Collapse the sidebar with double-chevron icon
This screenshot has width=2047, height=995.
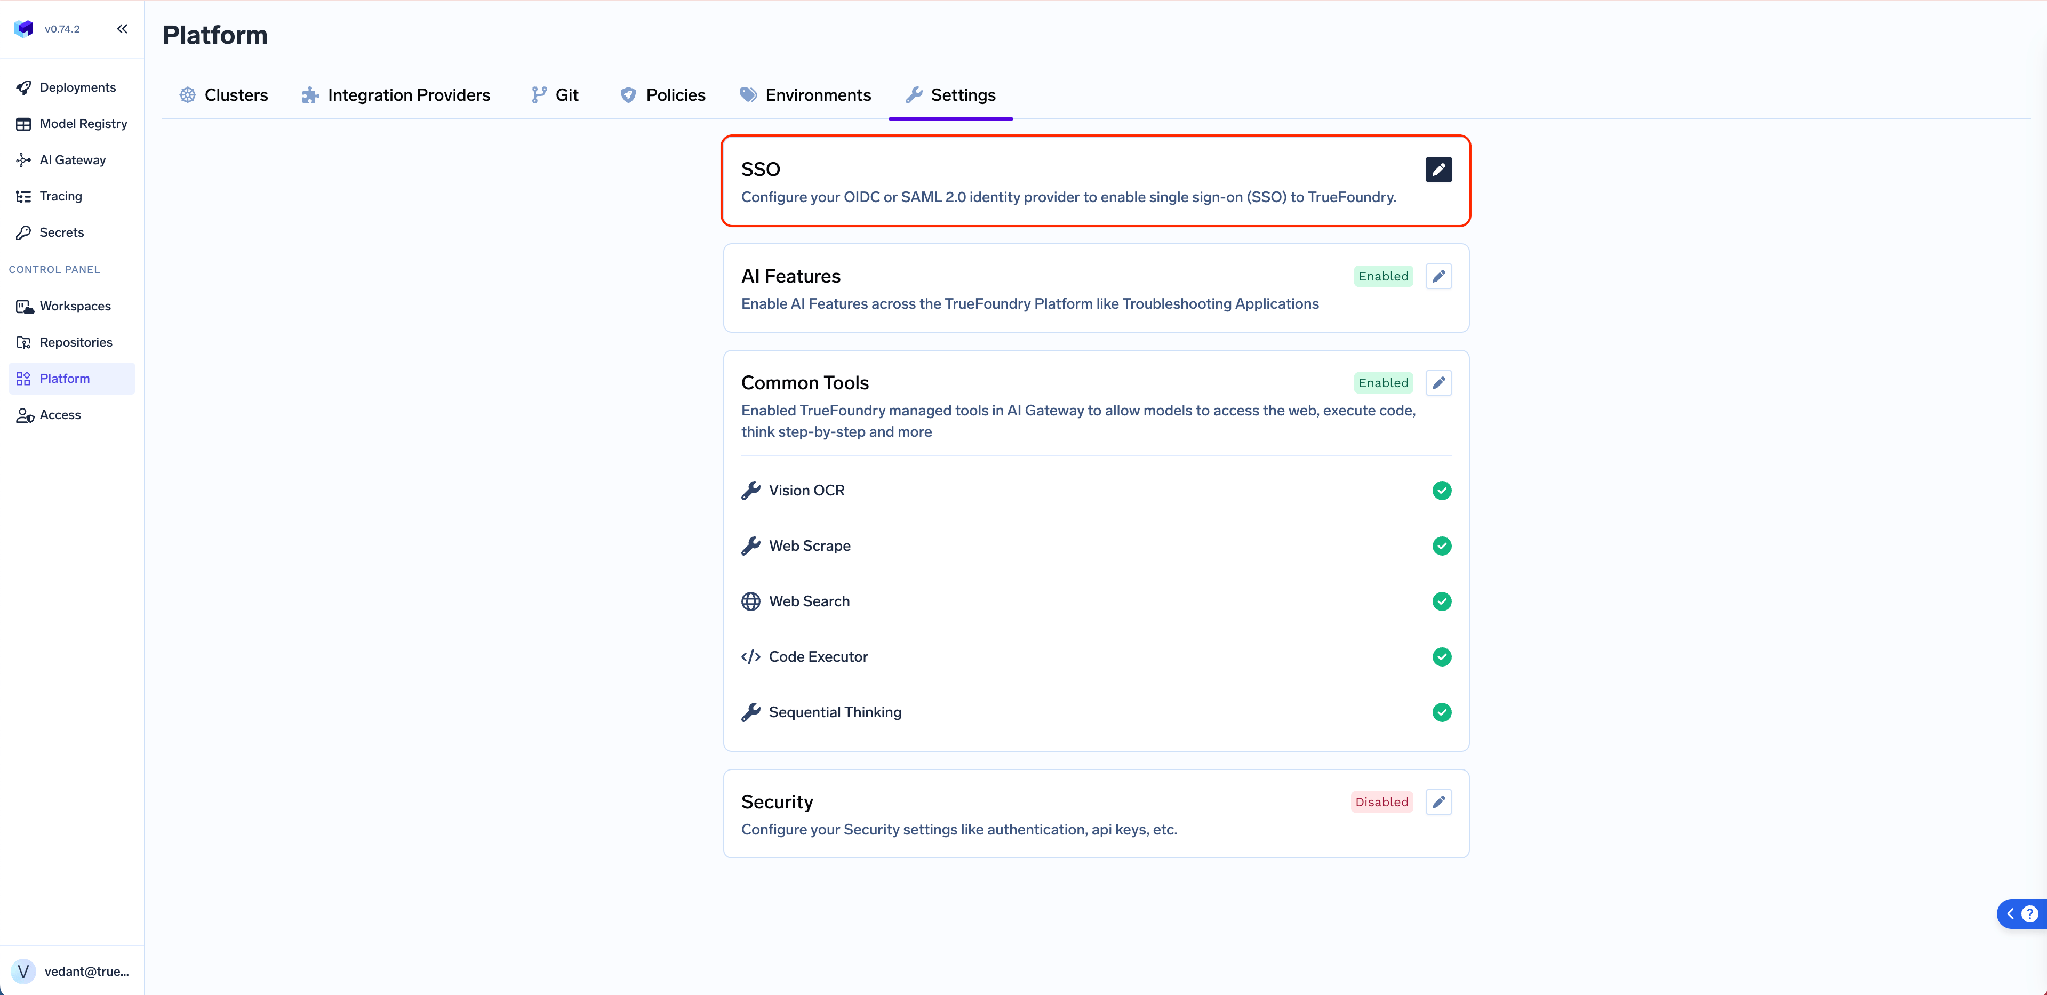(122, 29)
